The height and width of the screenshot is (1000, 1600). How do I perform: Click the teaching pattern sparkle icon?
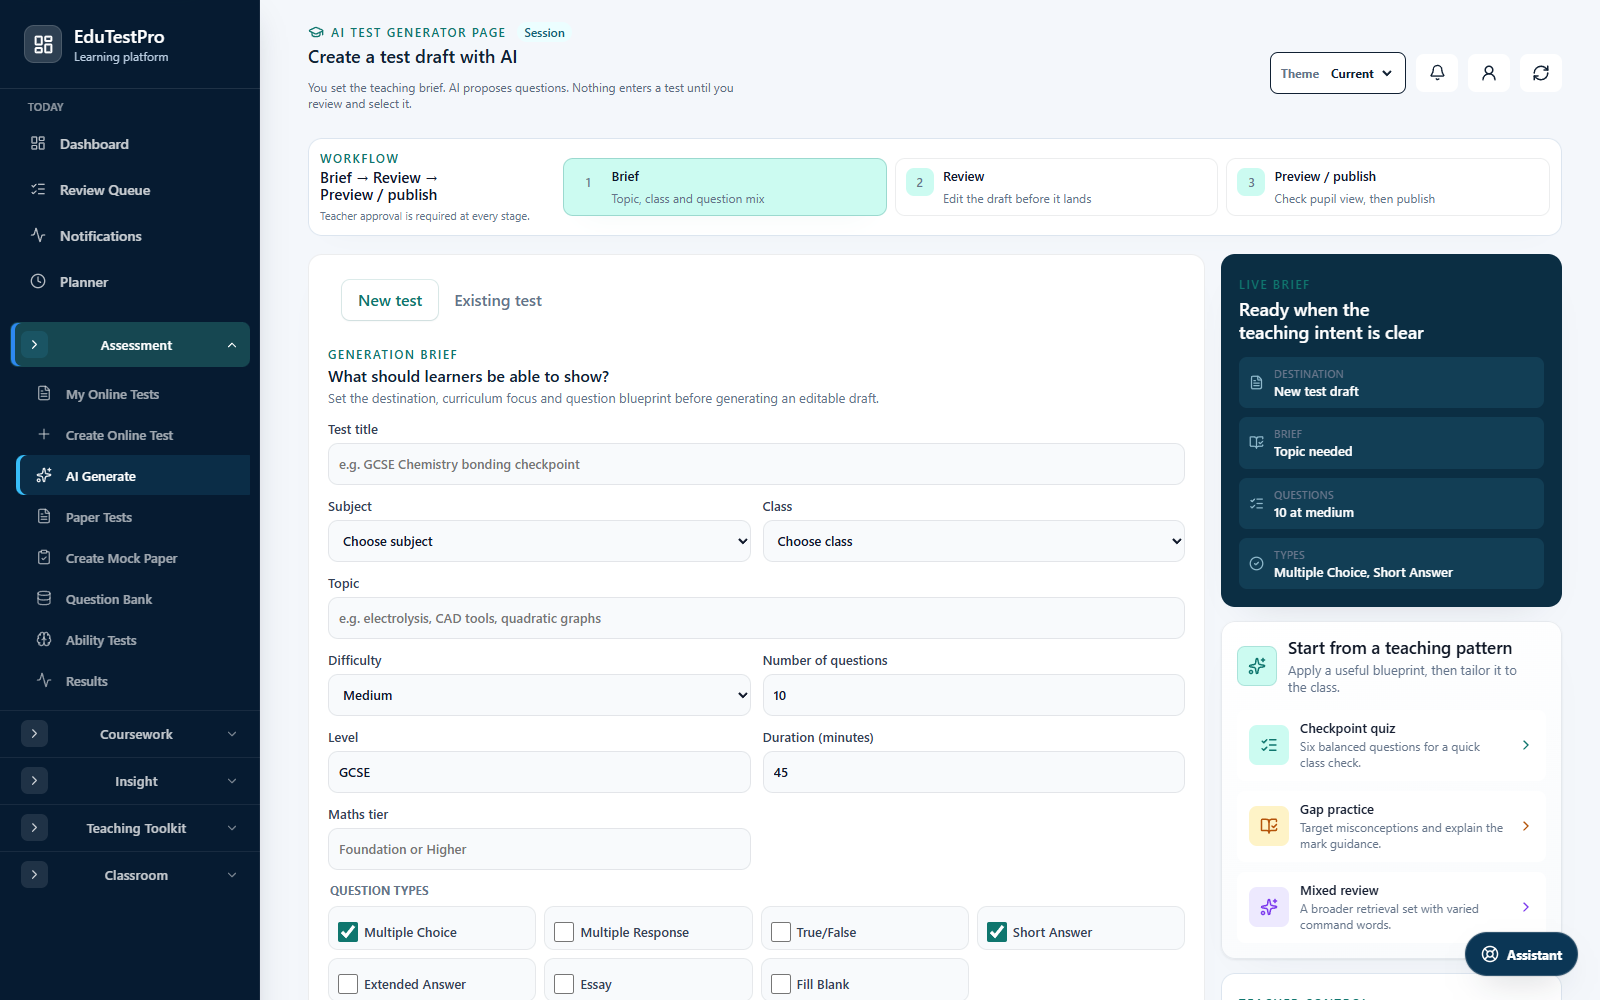pos(1257,666)
